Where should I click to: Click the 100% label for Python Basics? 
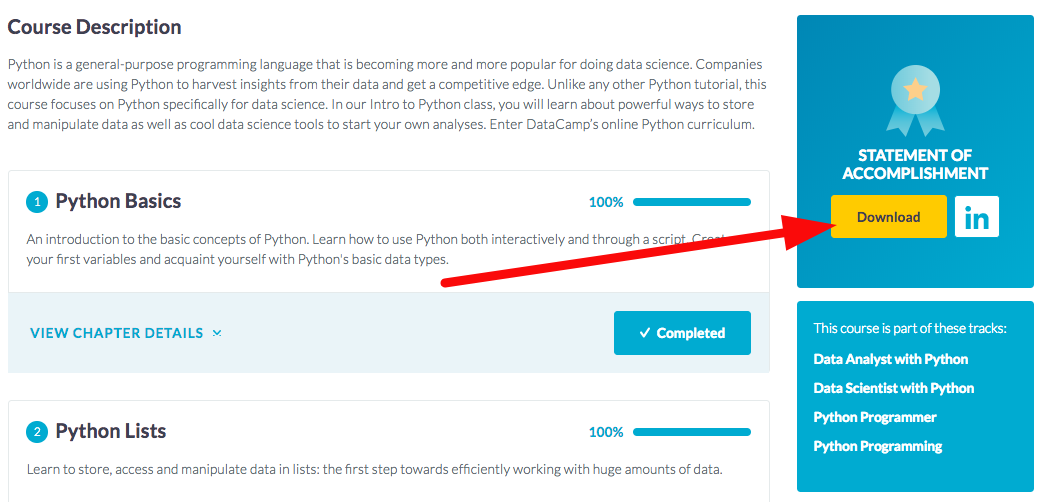(x=606, y=202)
